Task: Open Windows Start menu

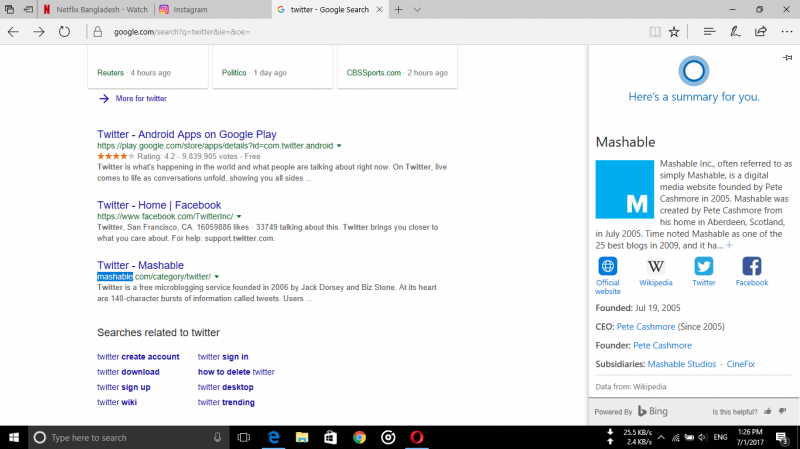Action: pyautogui.click(x=14, y=437)
